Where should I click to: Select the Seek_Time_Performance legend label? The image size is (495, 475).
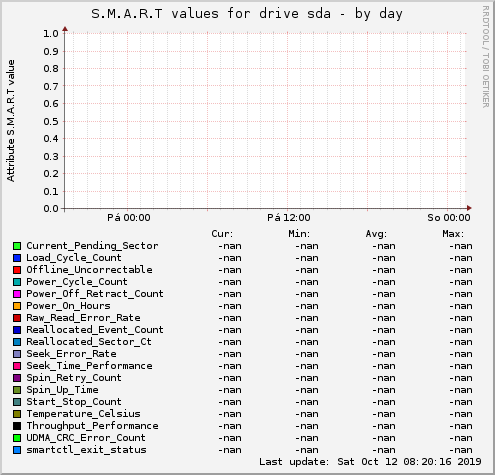click(89, 366)
